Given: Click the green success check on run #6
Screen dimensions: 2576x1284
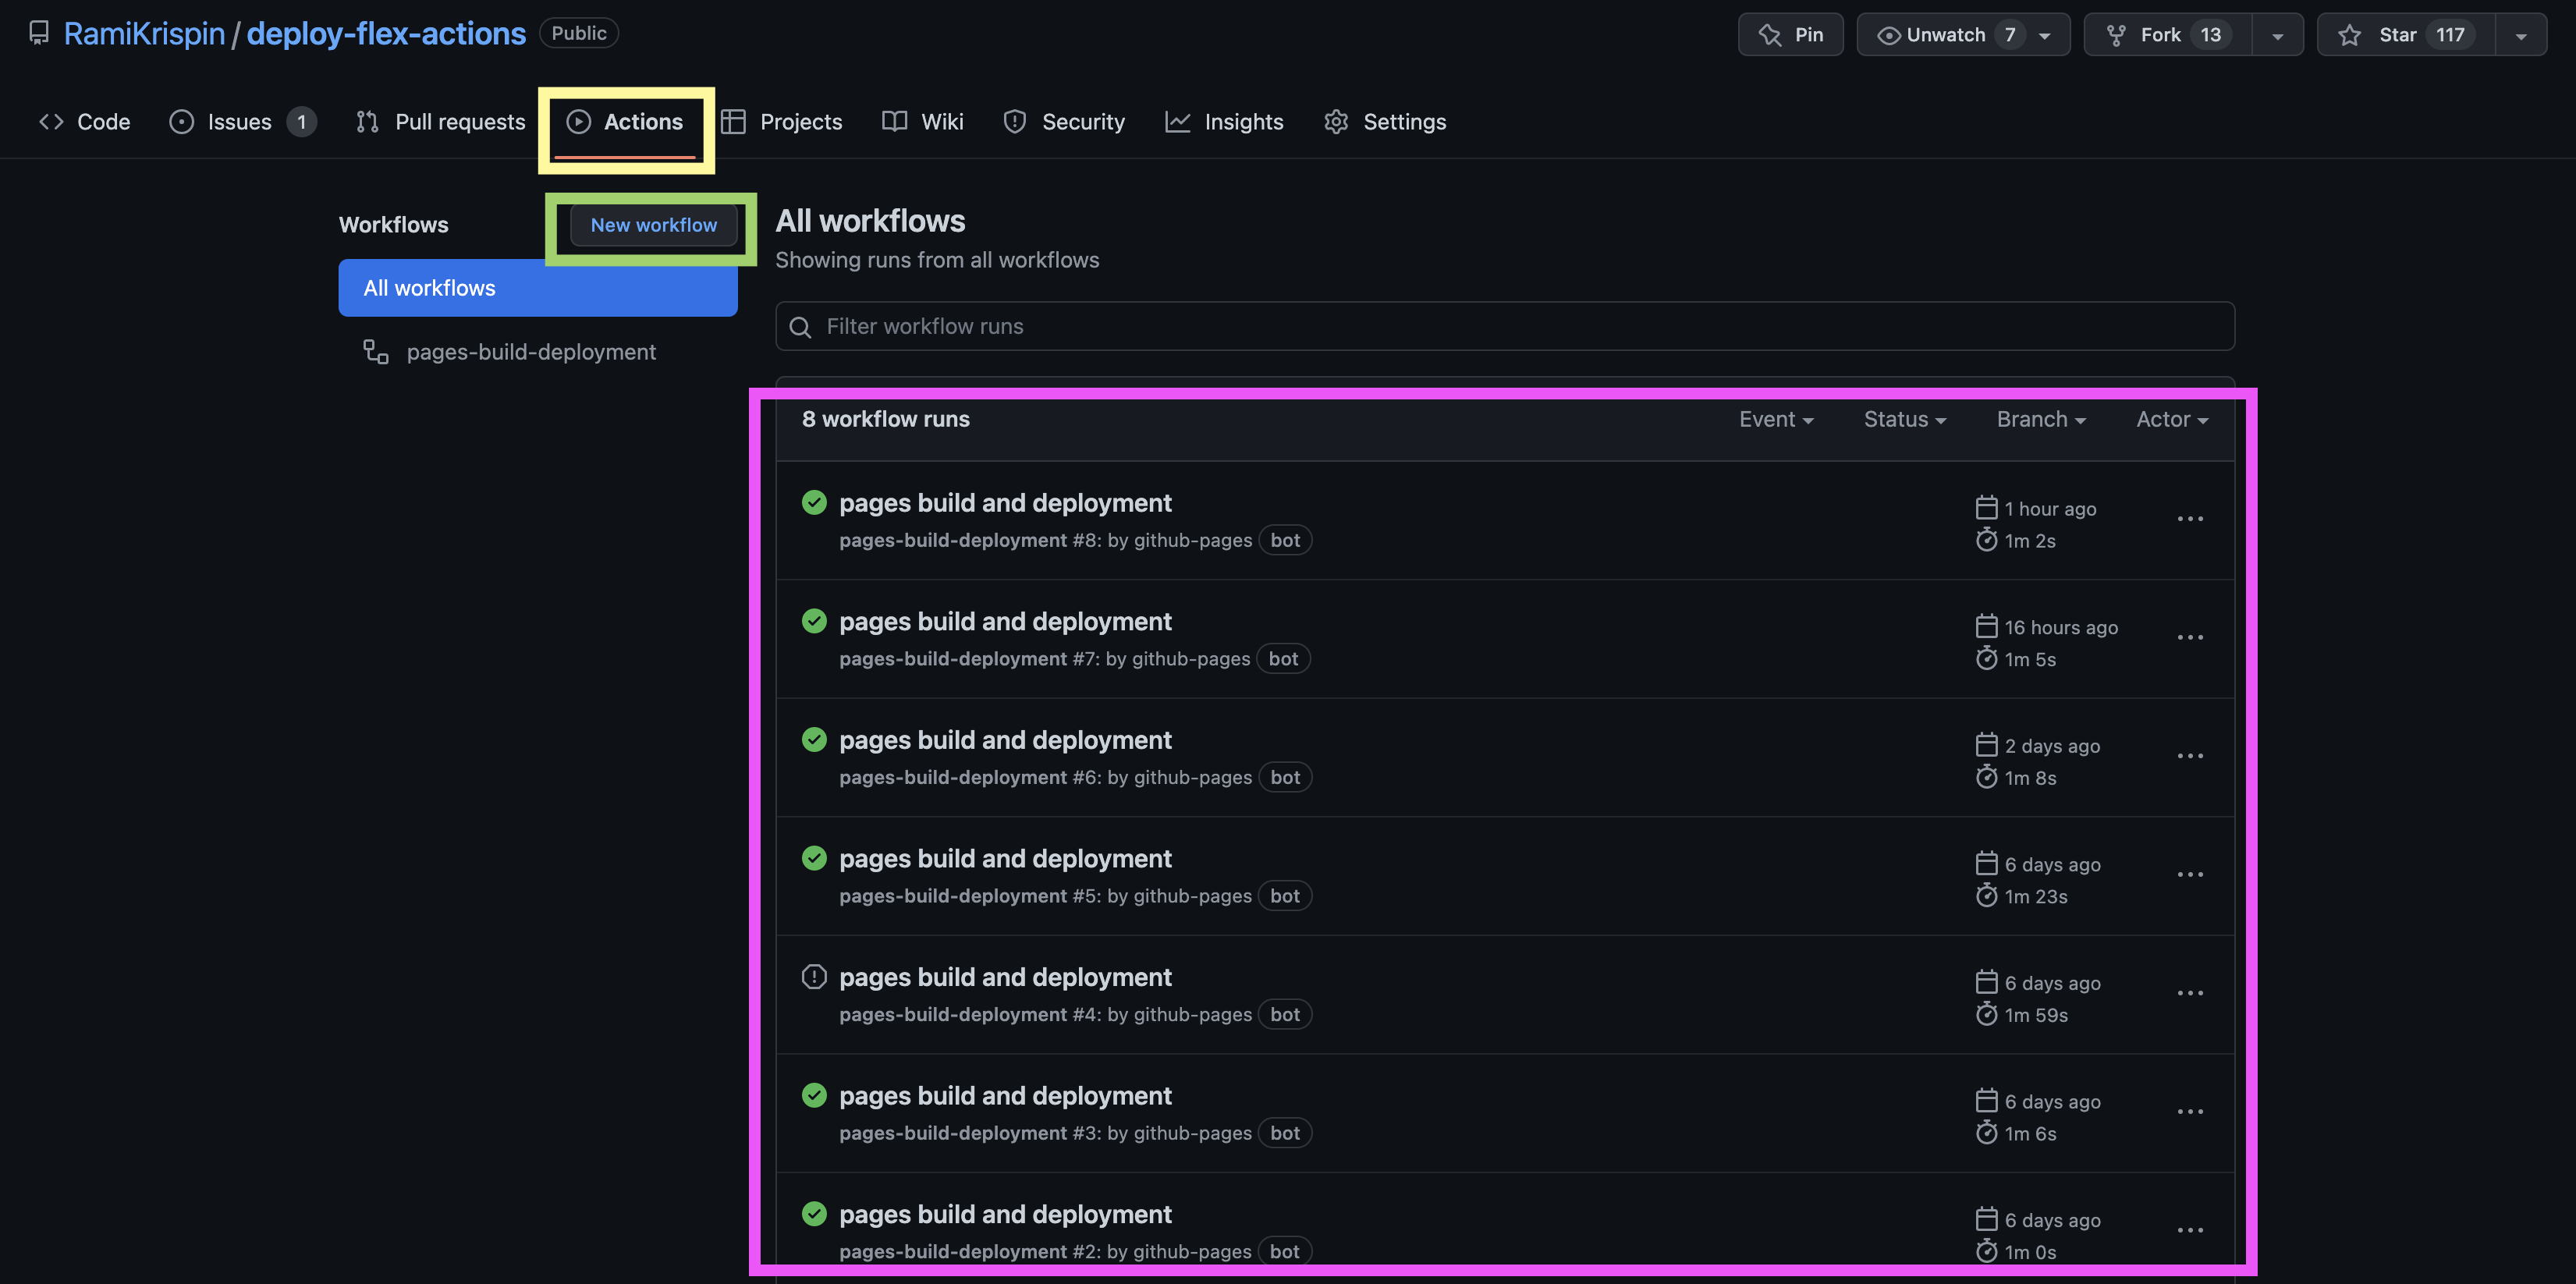Looking at the screenshot, I should pyautogui.click(x=814, y=740).
